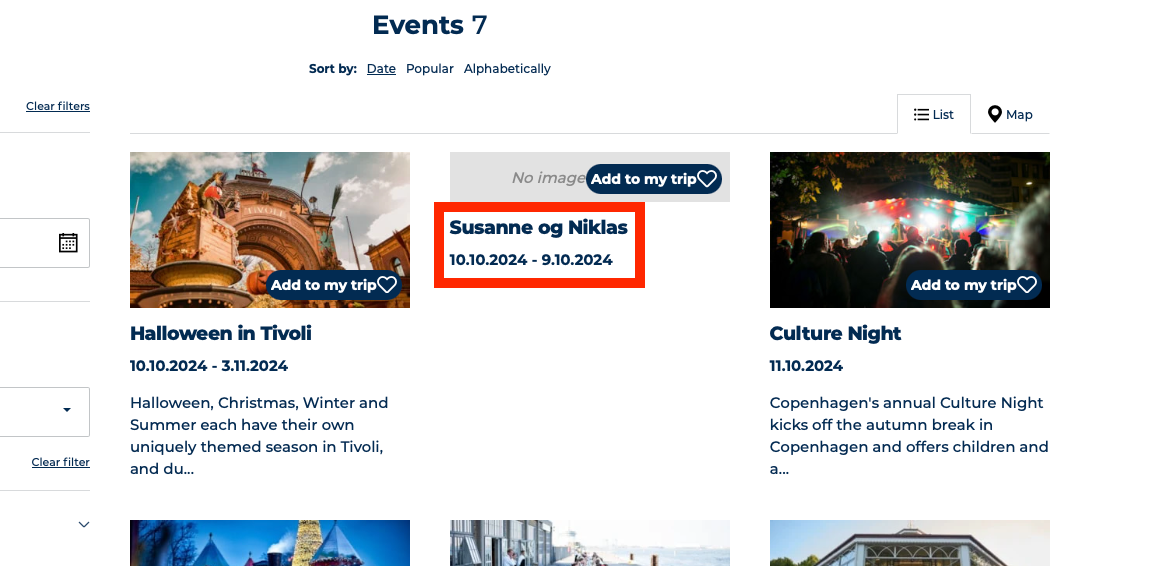The width and height of the screenshot is (1149, 566).
Task: Open the dropdown arrow in sidebar filter
Action: [x=67, y=410]
